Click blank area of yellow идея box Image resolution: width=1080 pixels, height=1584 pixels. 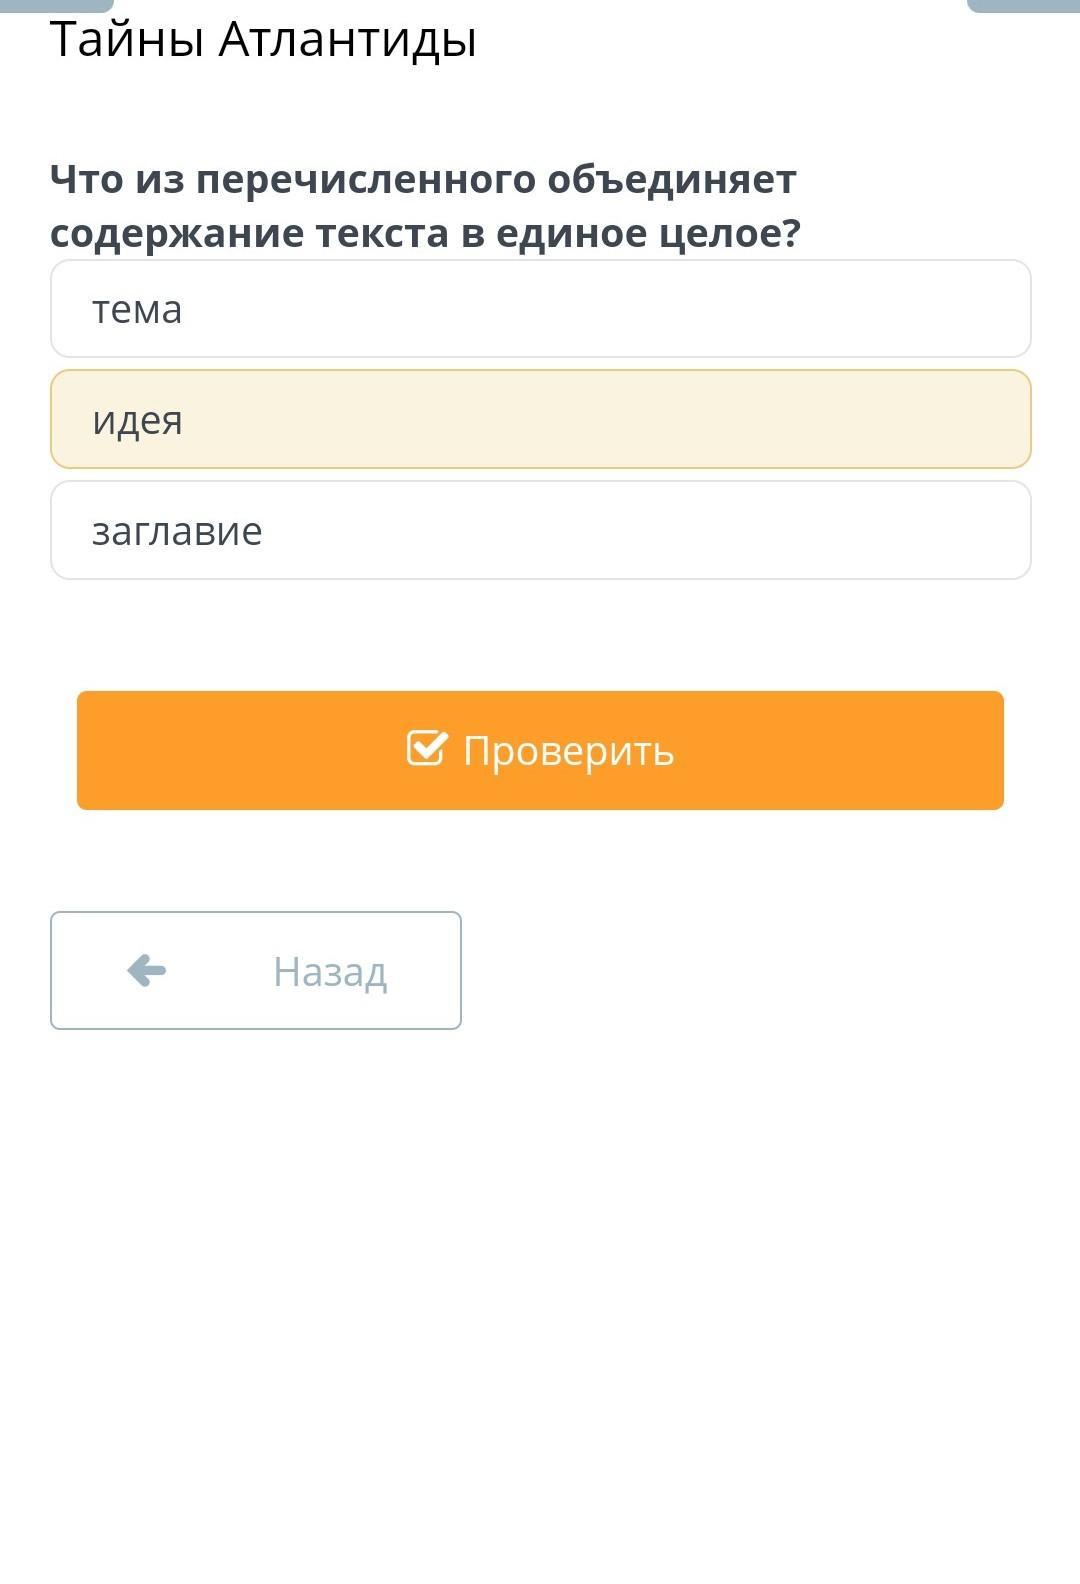tap(700, 419)
